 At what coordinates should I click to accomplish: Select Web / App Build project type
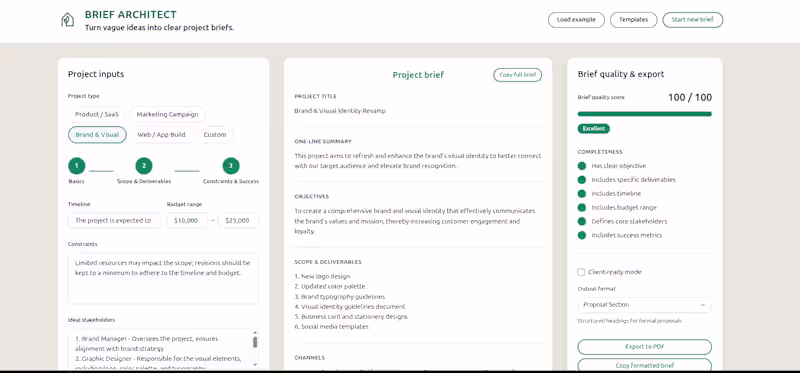161,135
